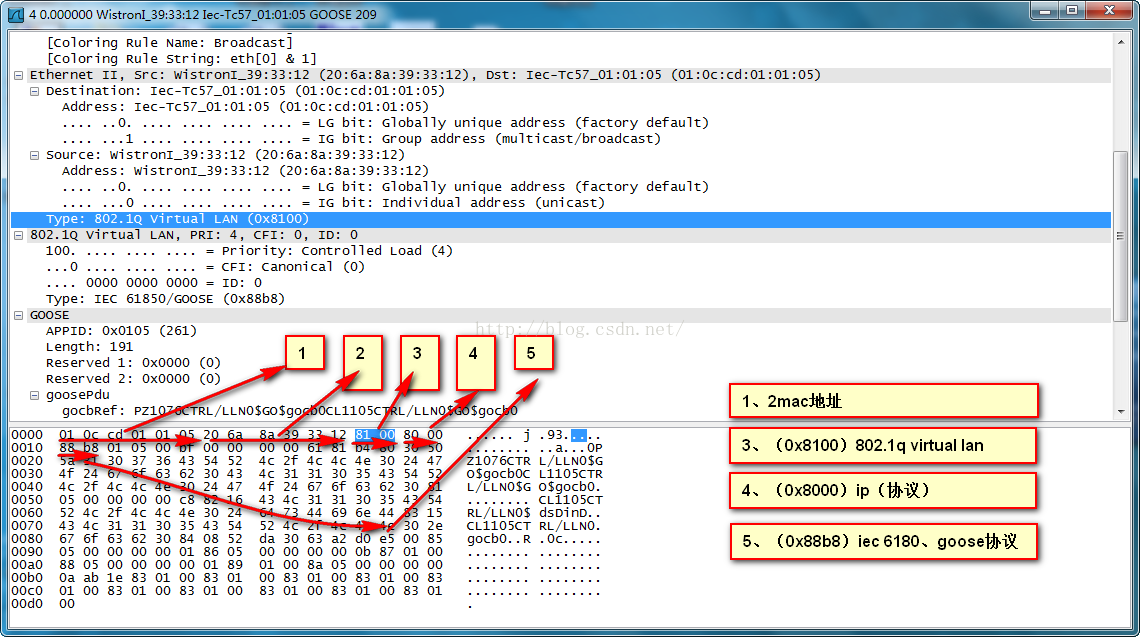
Task: Select Source Address WistronI_39:33:12 row
Action: coord(245,171)
